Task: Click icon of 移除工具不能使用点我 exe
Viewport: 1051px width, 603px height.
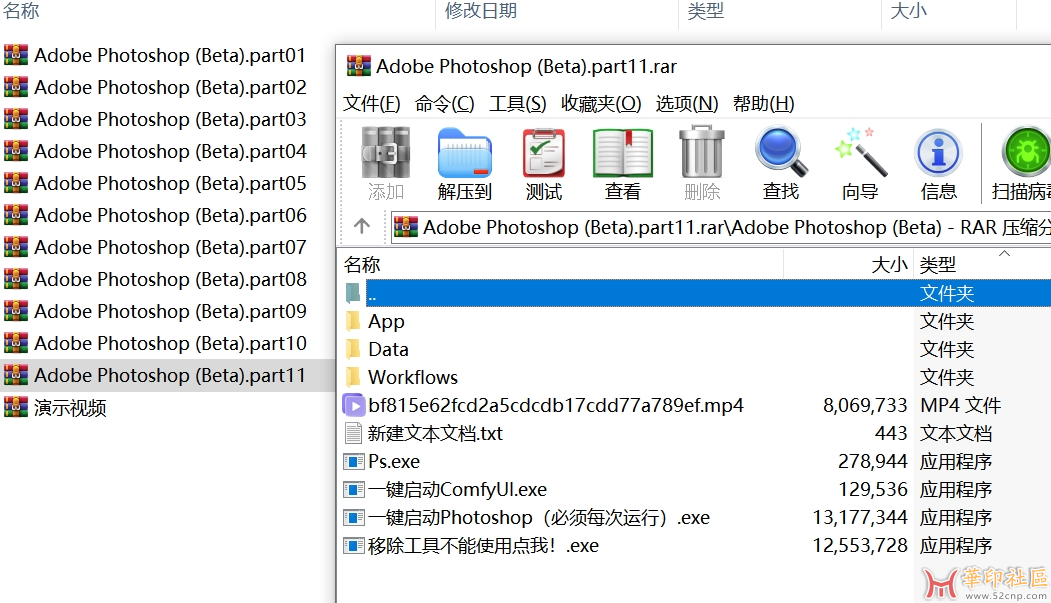Action: tap(353, 546)
